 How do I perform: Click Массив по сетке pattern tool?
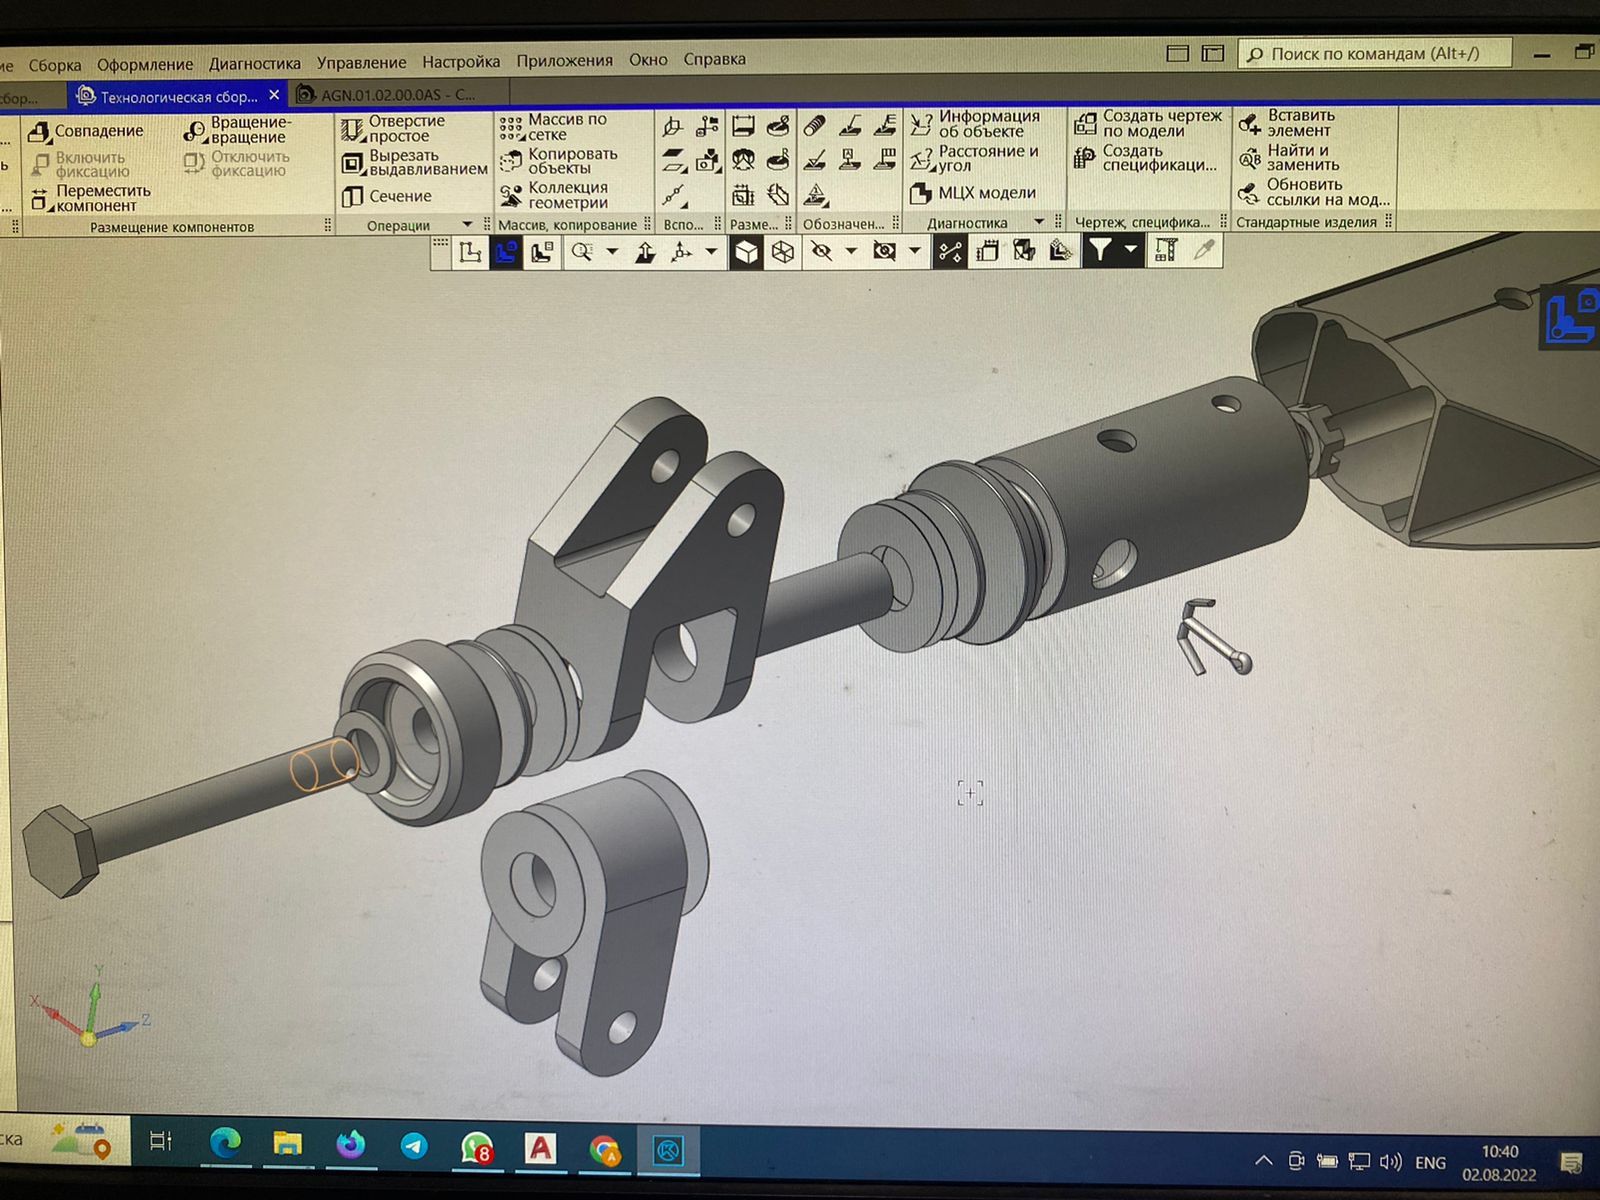pyautogui.click(x=555, y=127)
